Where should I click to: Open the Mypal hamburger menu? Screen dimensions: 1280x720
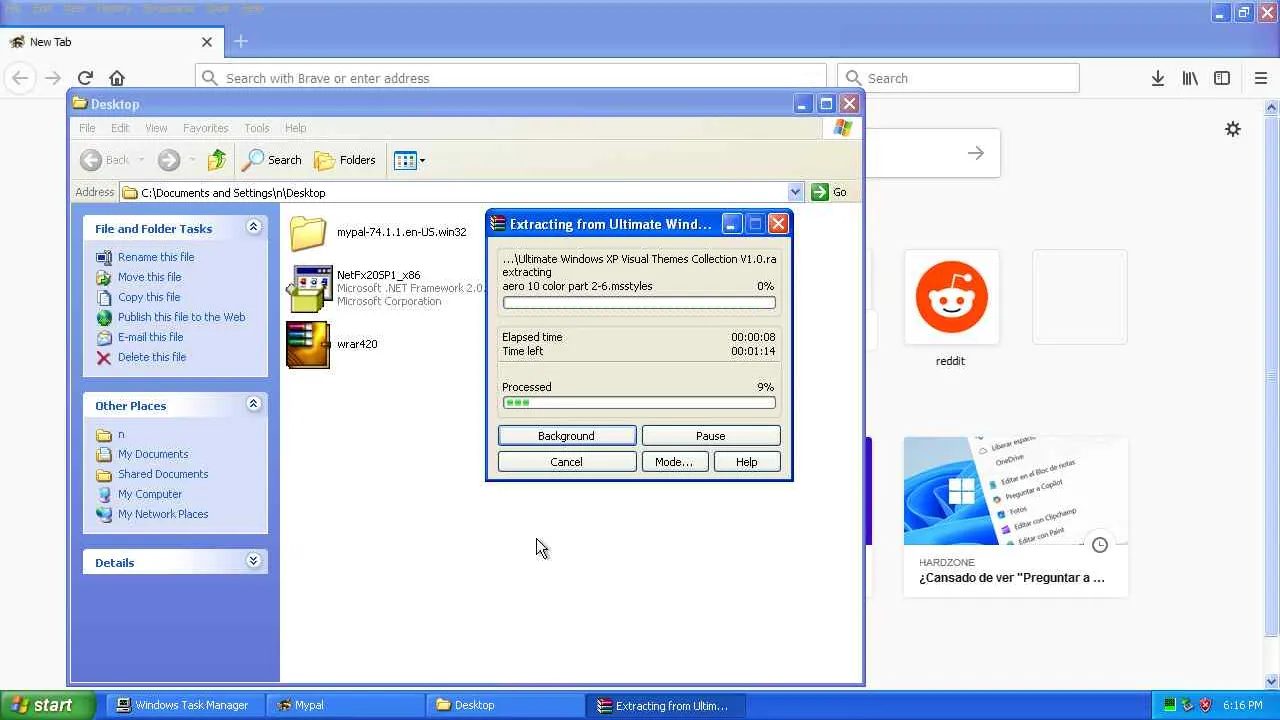(1261, 78)
